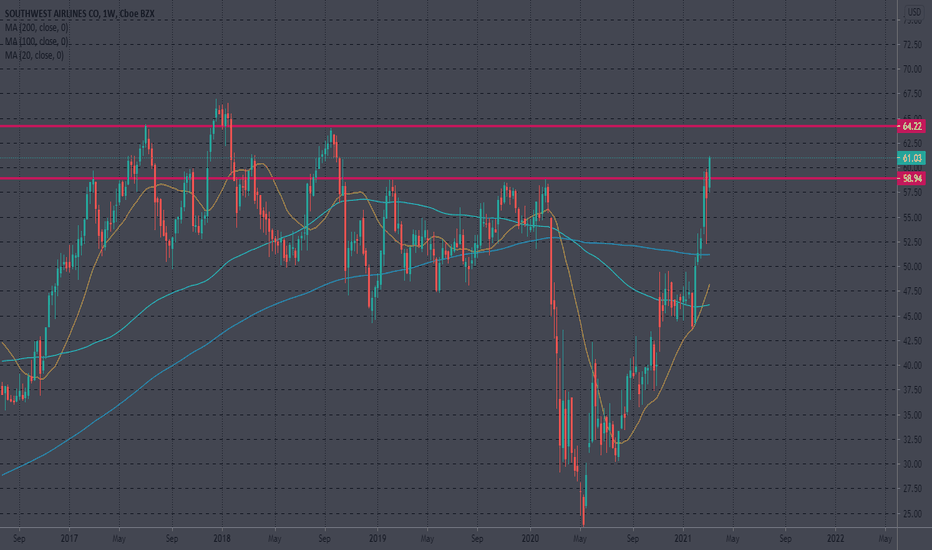The width and height of the screenshot is (932, 550).
Task: Click the 2022 label on time axis
Action: point(835,539)
